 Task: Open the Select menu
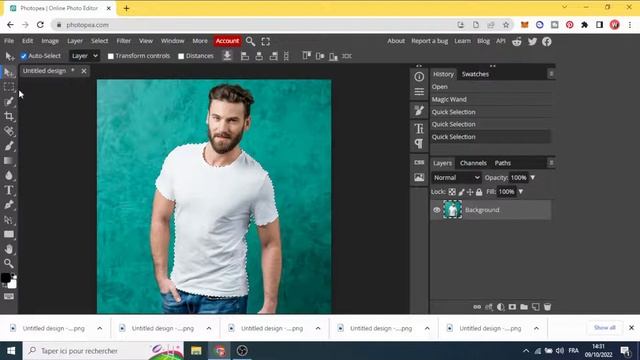(x=100, y=41)
